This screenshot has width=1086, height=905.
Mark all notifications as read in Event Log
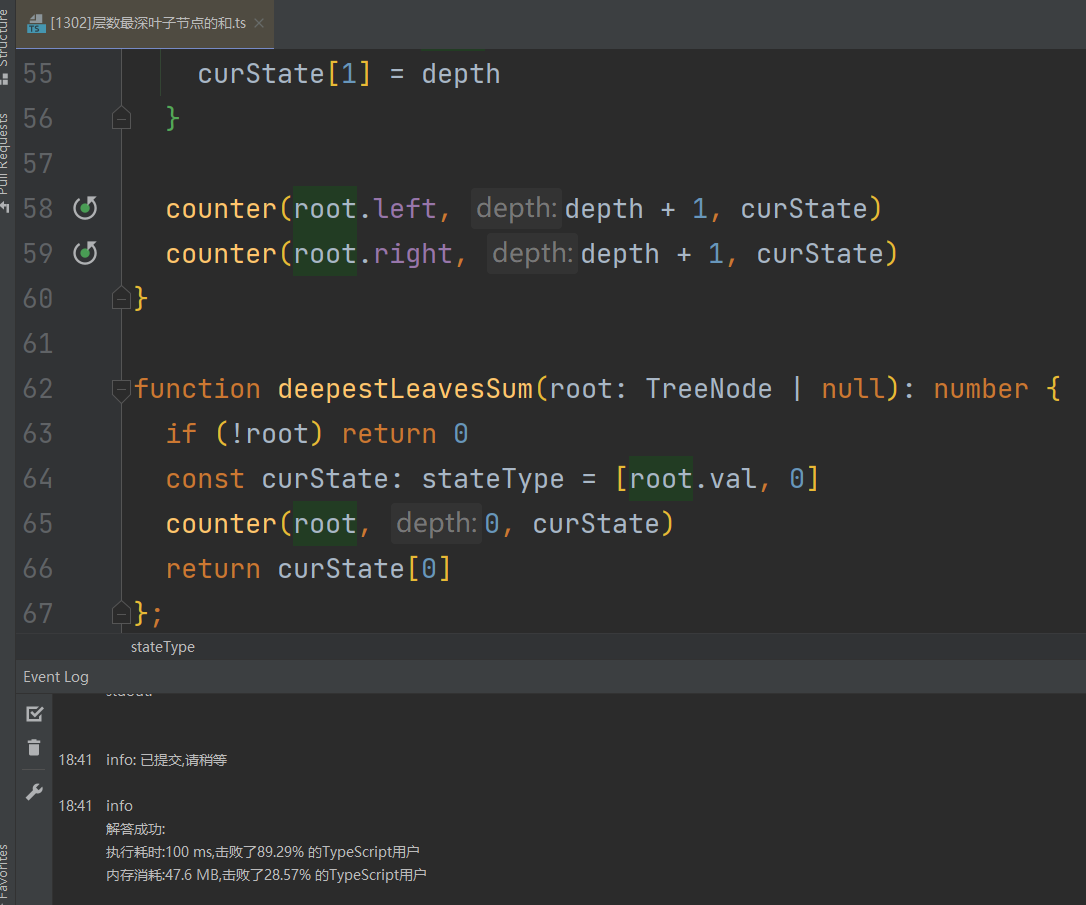34,713
